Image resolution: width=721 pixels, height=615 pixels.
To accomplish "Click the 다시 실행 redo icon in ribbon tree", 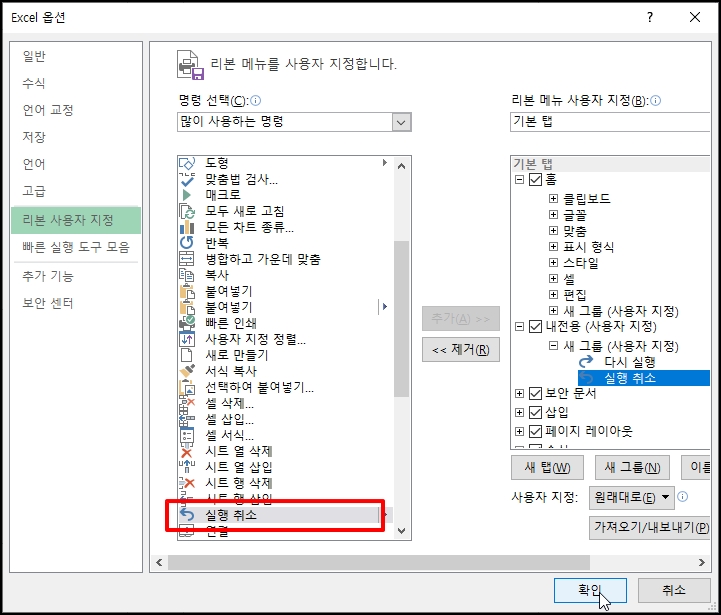I will coord(586,362).
